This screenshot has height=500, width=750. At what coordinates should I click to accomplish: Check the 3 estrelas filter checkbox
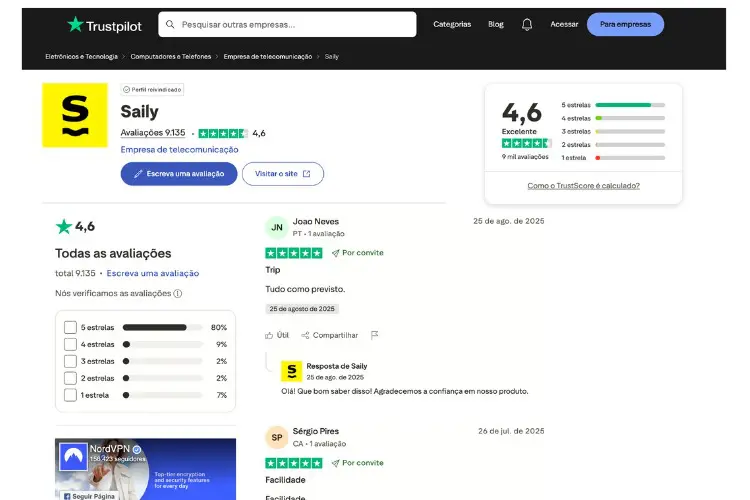pyautogui.click(x=70, y=361)
